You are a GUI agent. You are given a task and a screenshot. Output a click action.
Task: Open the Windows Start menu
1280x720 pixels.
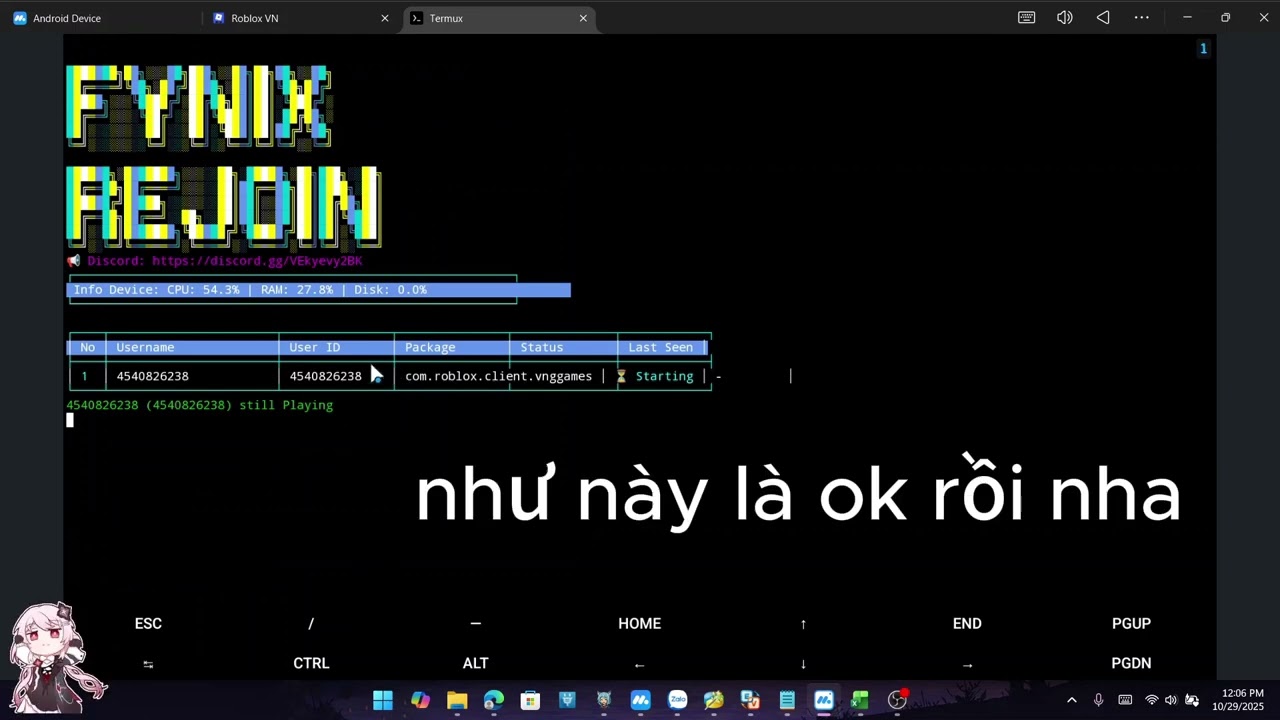pos(383,700)
